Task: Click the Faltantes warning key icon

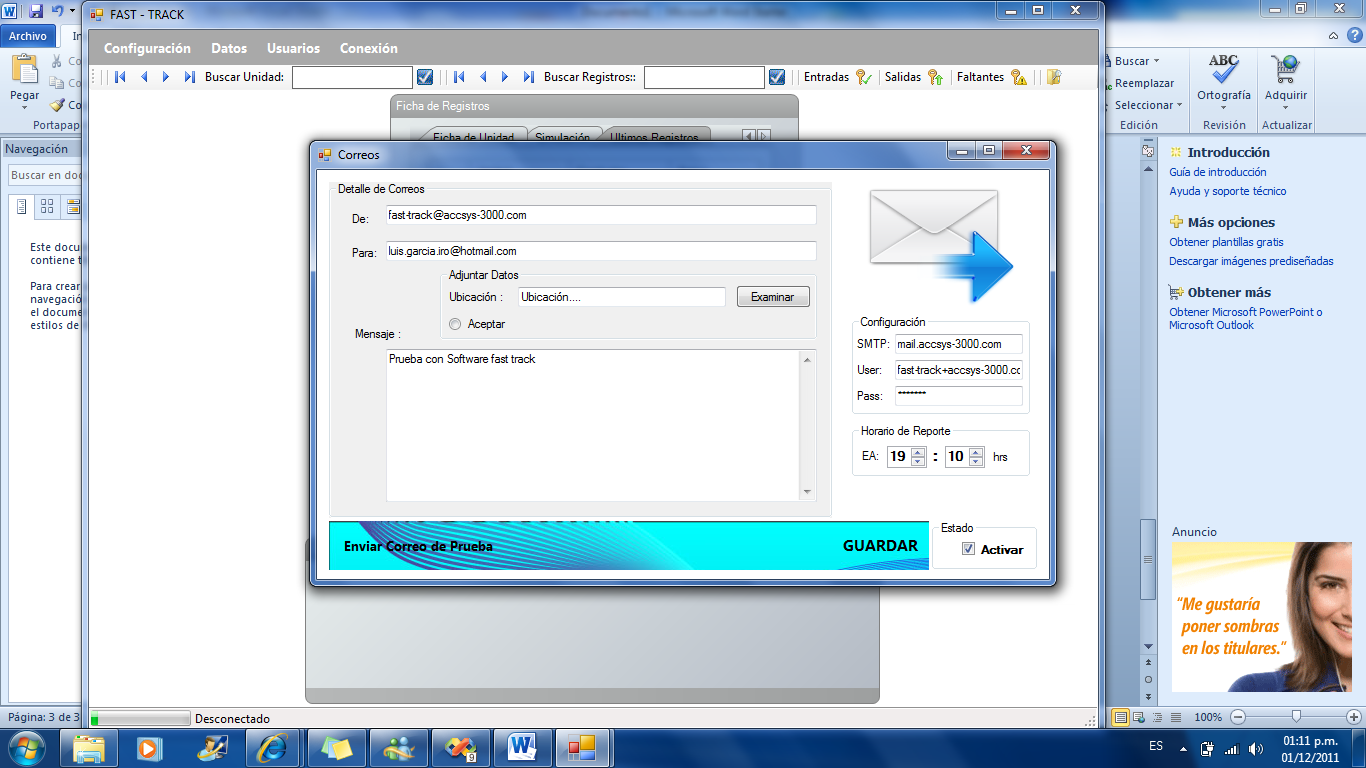Action: click(x=1019, y=77)
